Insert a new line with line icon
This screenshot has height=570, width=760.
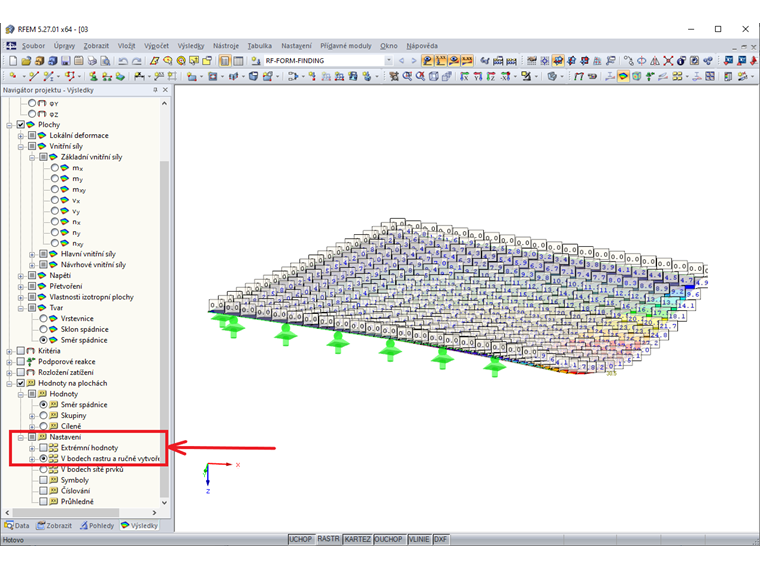(33, 76)
